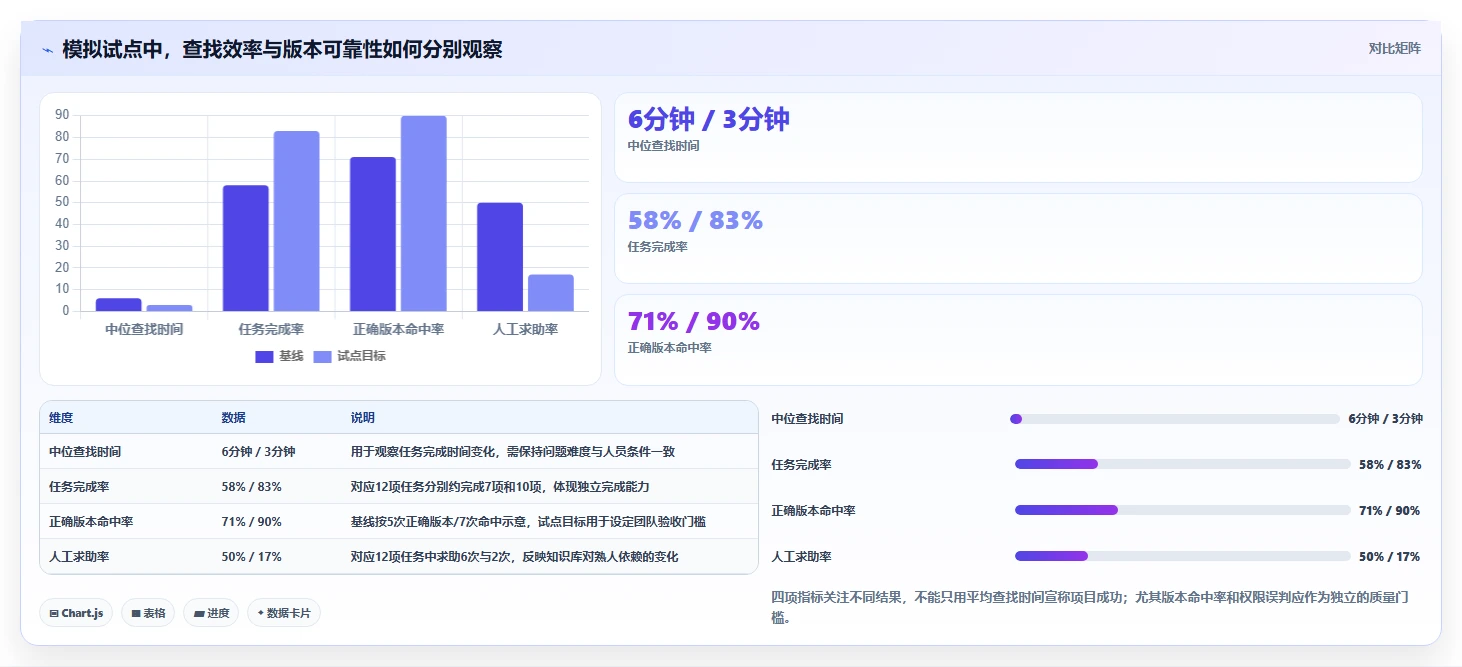Screen dimensions: 1462x667
Task: Click the 人工求助率 x-axis label
Action: point(525,329)
